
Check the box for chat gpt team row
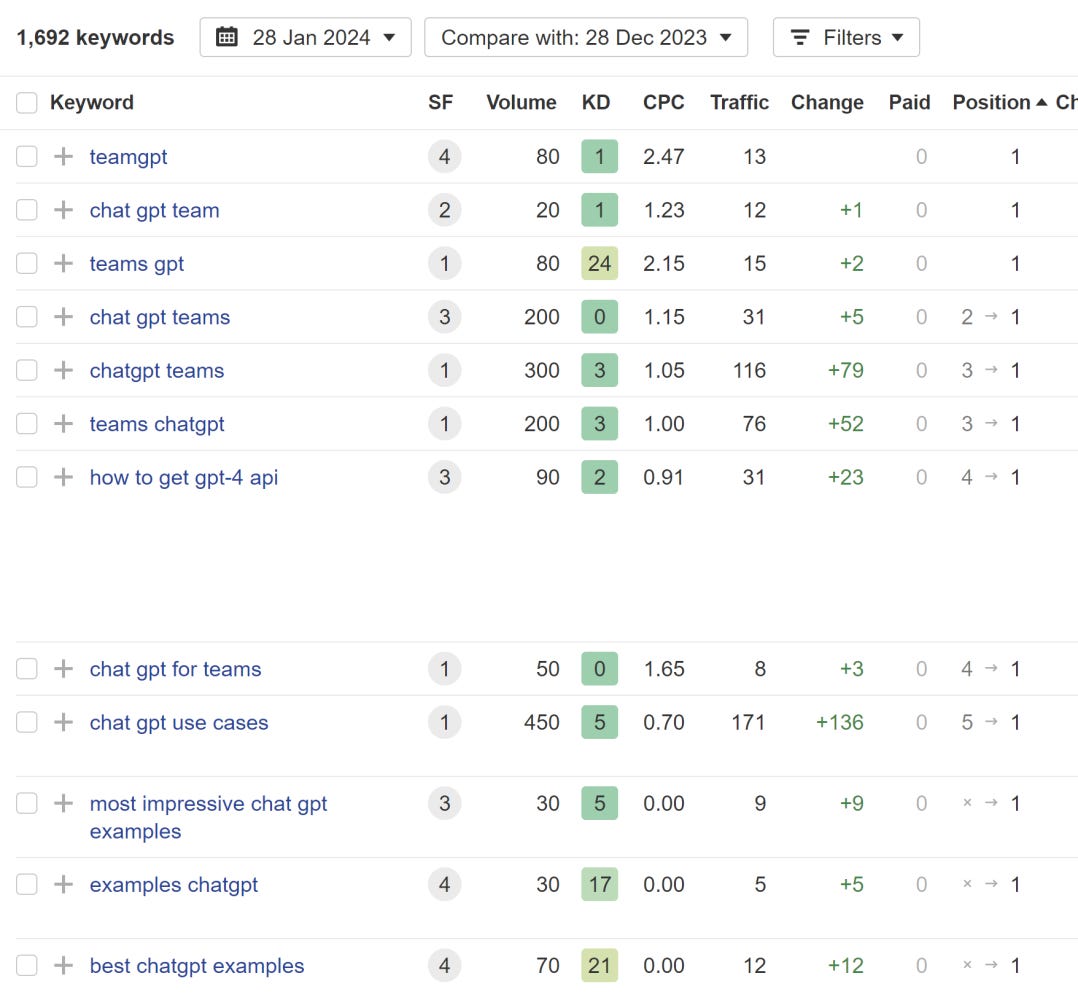[x=27, y=210]
